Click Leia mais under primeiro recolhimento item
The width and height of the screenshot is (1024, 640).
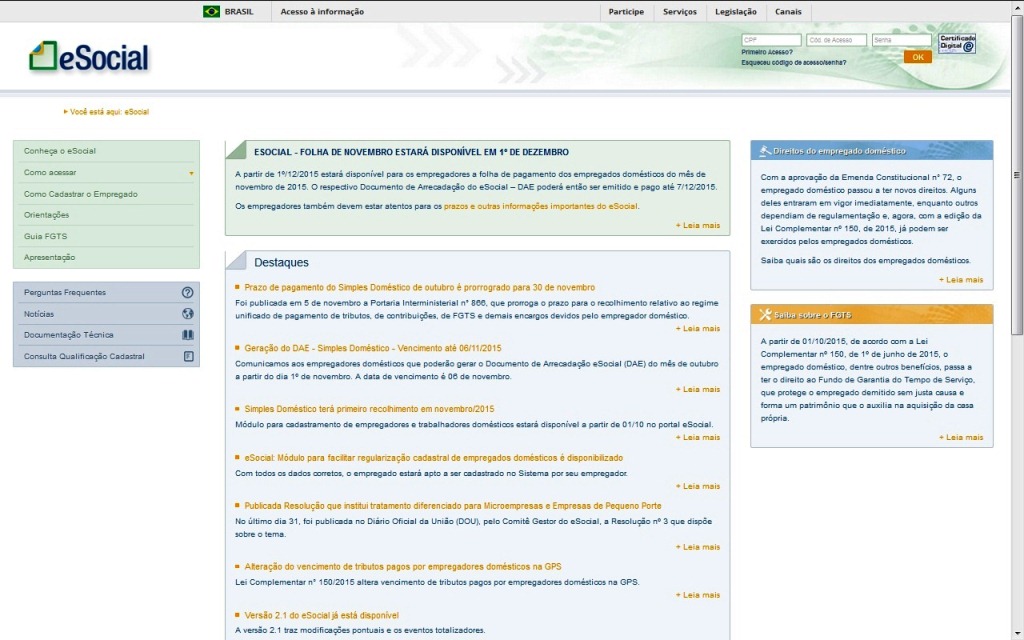698,438
